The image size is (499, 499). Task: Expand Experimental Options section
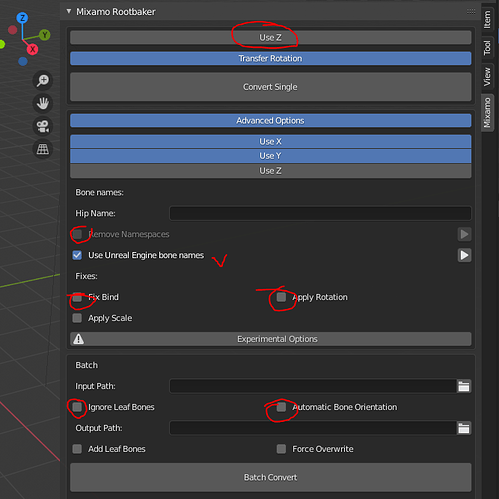point(271,339)
